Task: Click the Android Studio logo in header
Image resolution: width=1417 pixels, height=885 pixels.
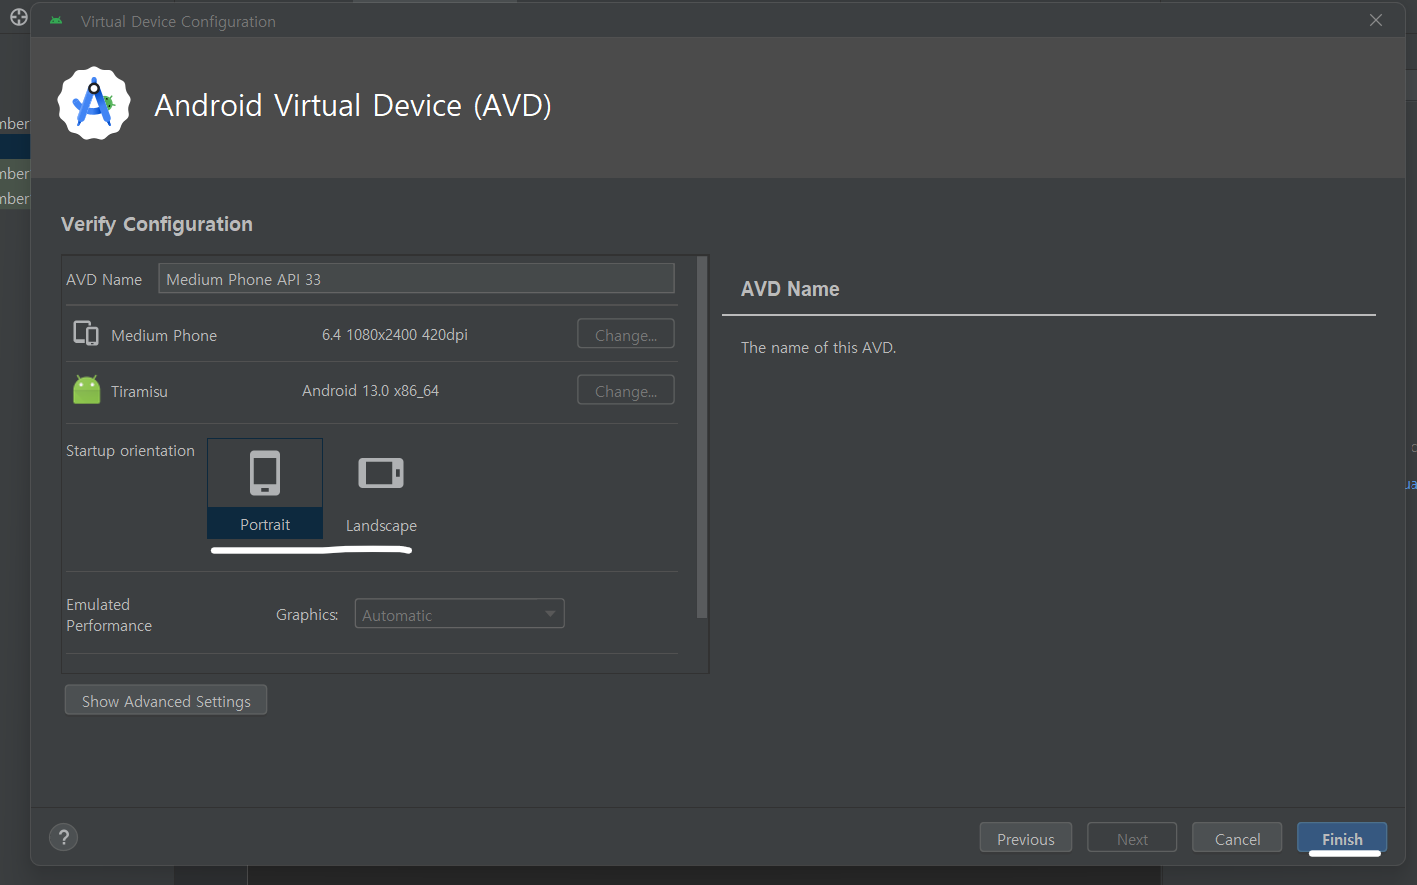Action: [94, 104]
